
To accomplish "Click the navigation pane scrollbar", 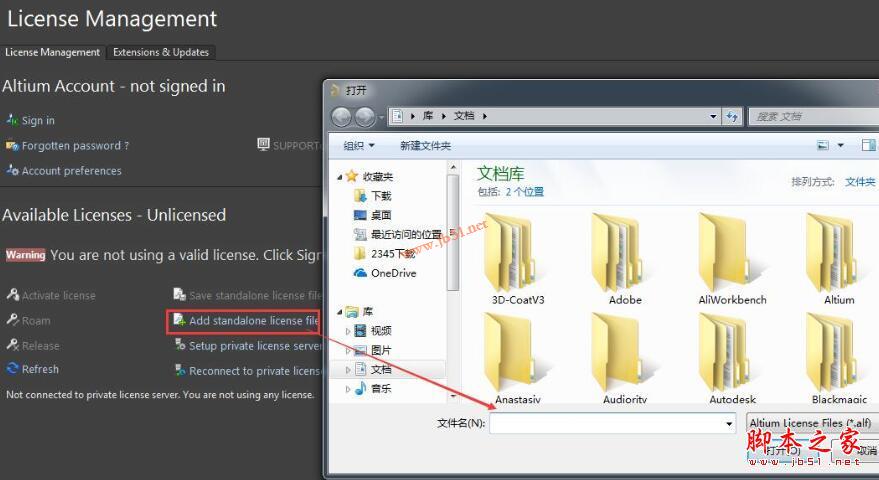I will [453, 232].
